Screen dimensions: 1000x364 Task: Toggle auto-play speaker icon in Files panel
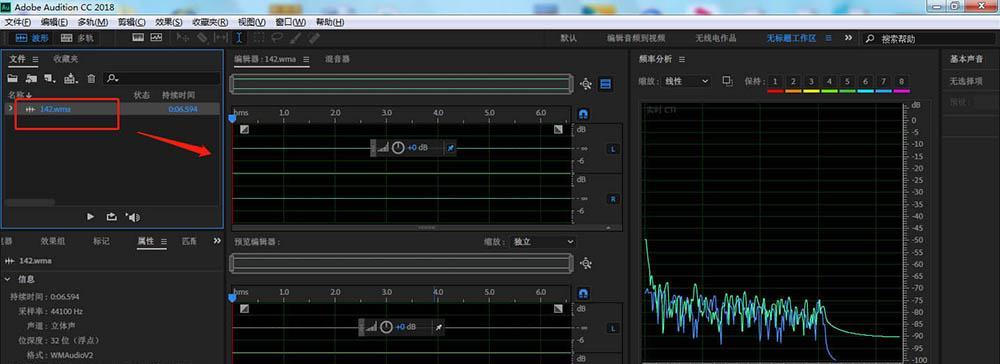pyautogui.click(x=133, y=217)
